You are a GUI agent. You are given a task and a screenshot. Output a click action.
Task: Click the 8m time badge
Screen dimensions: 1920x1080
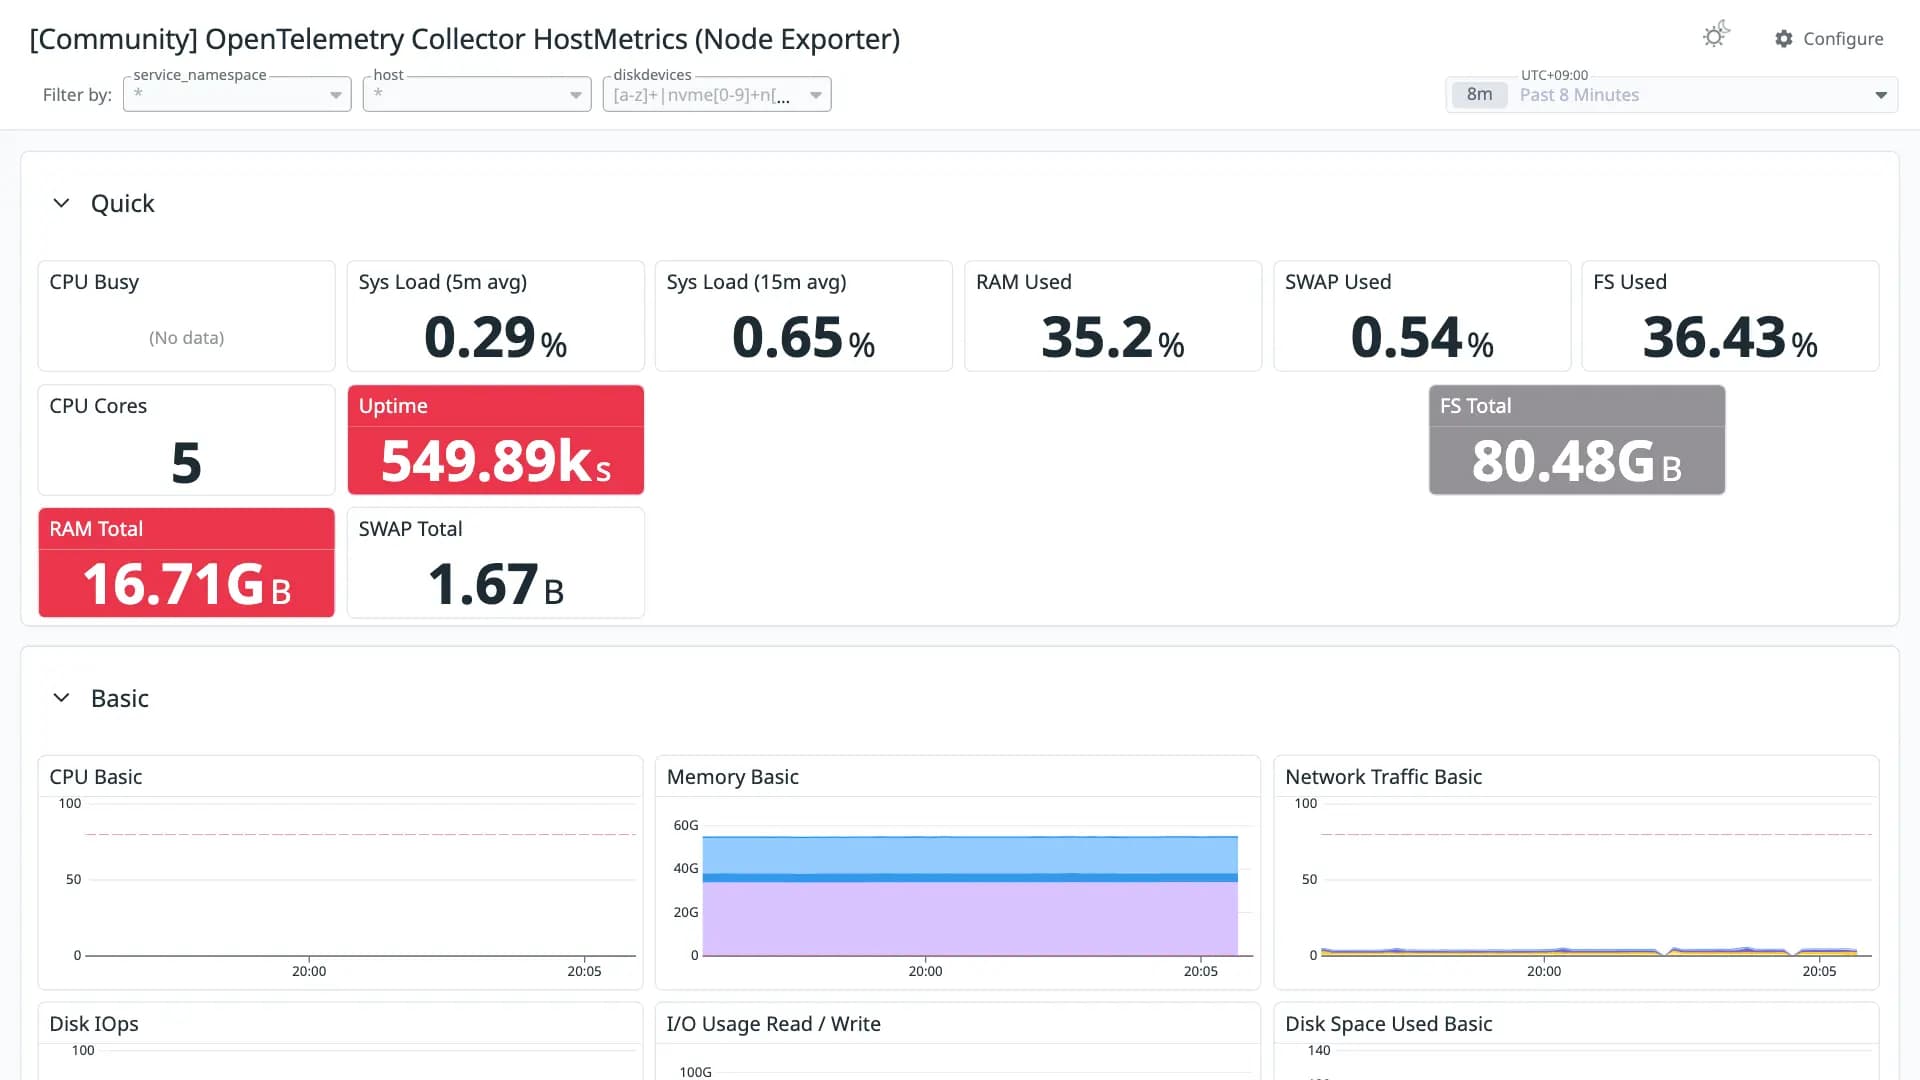point(1479,95)
